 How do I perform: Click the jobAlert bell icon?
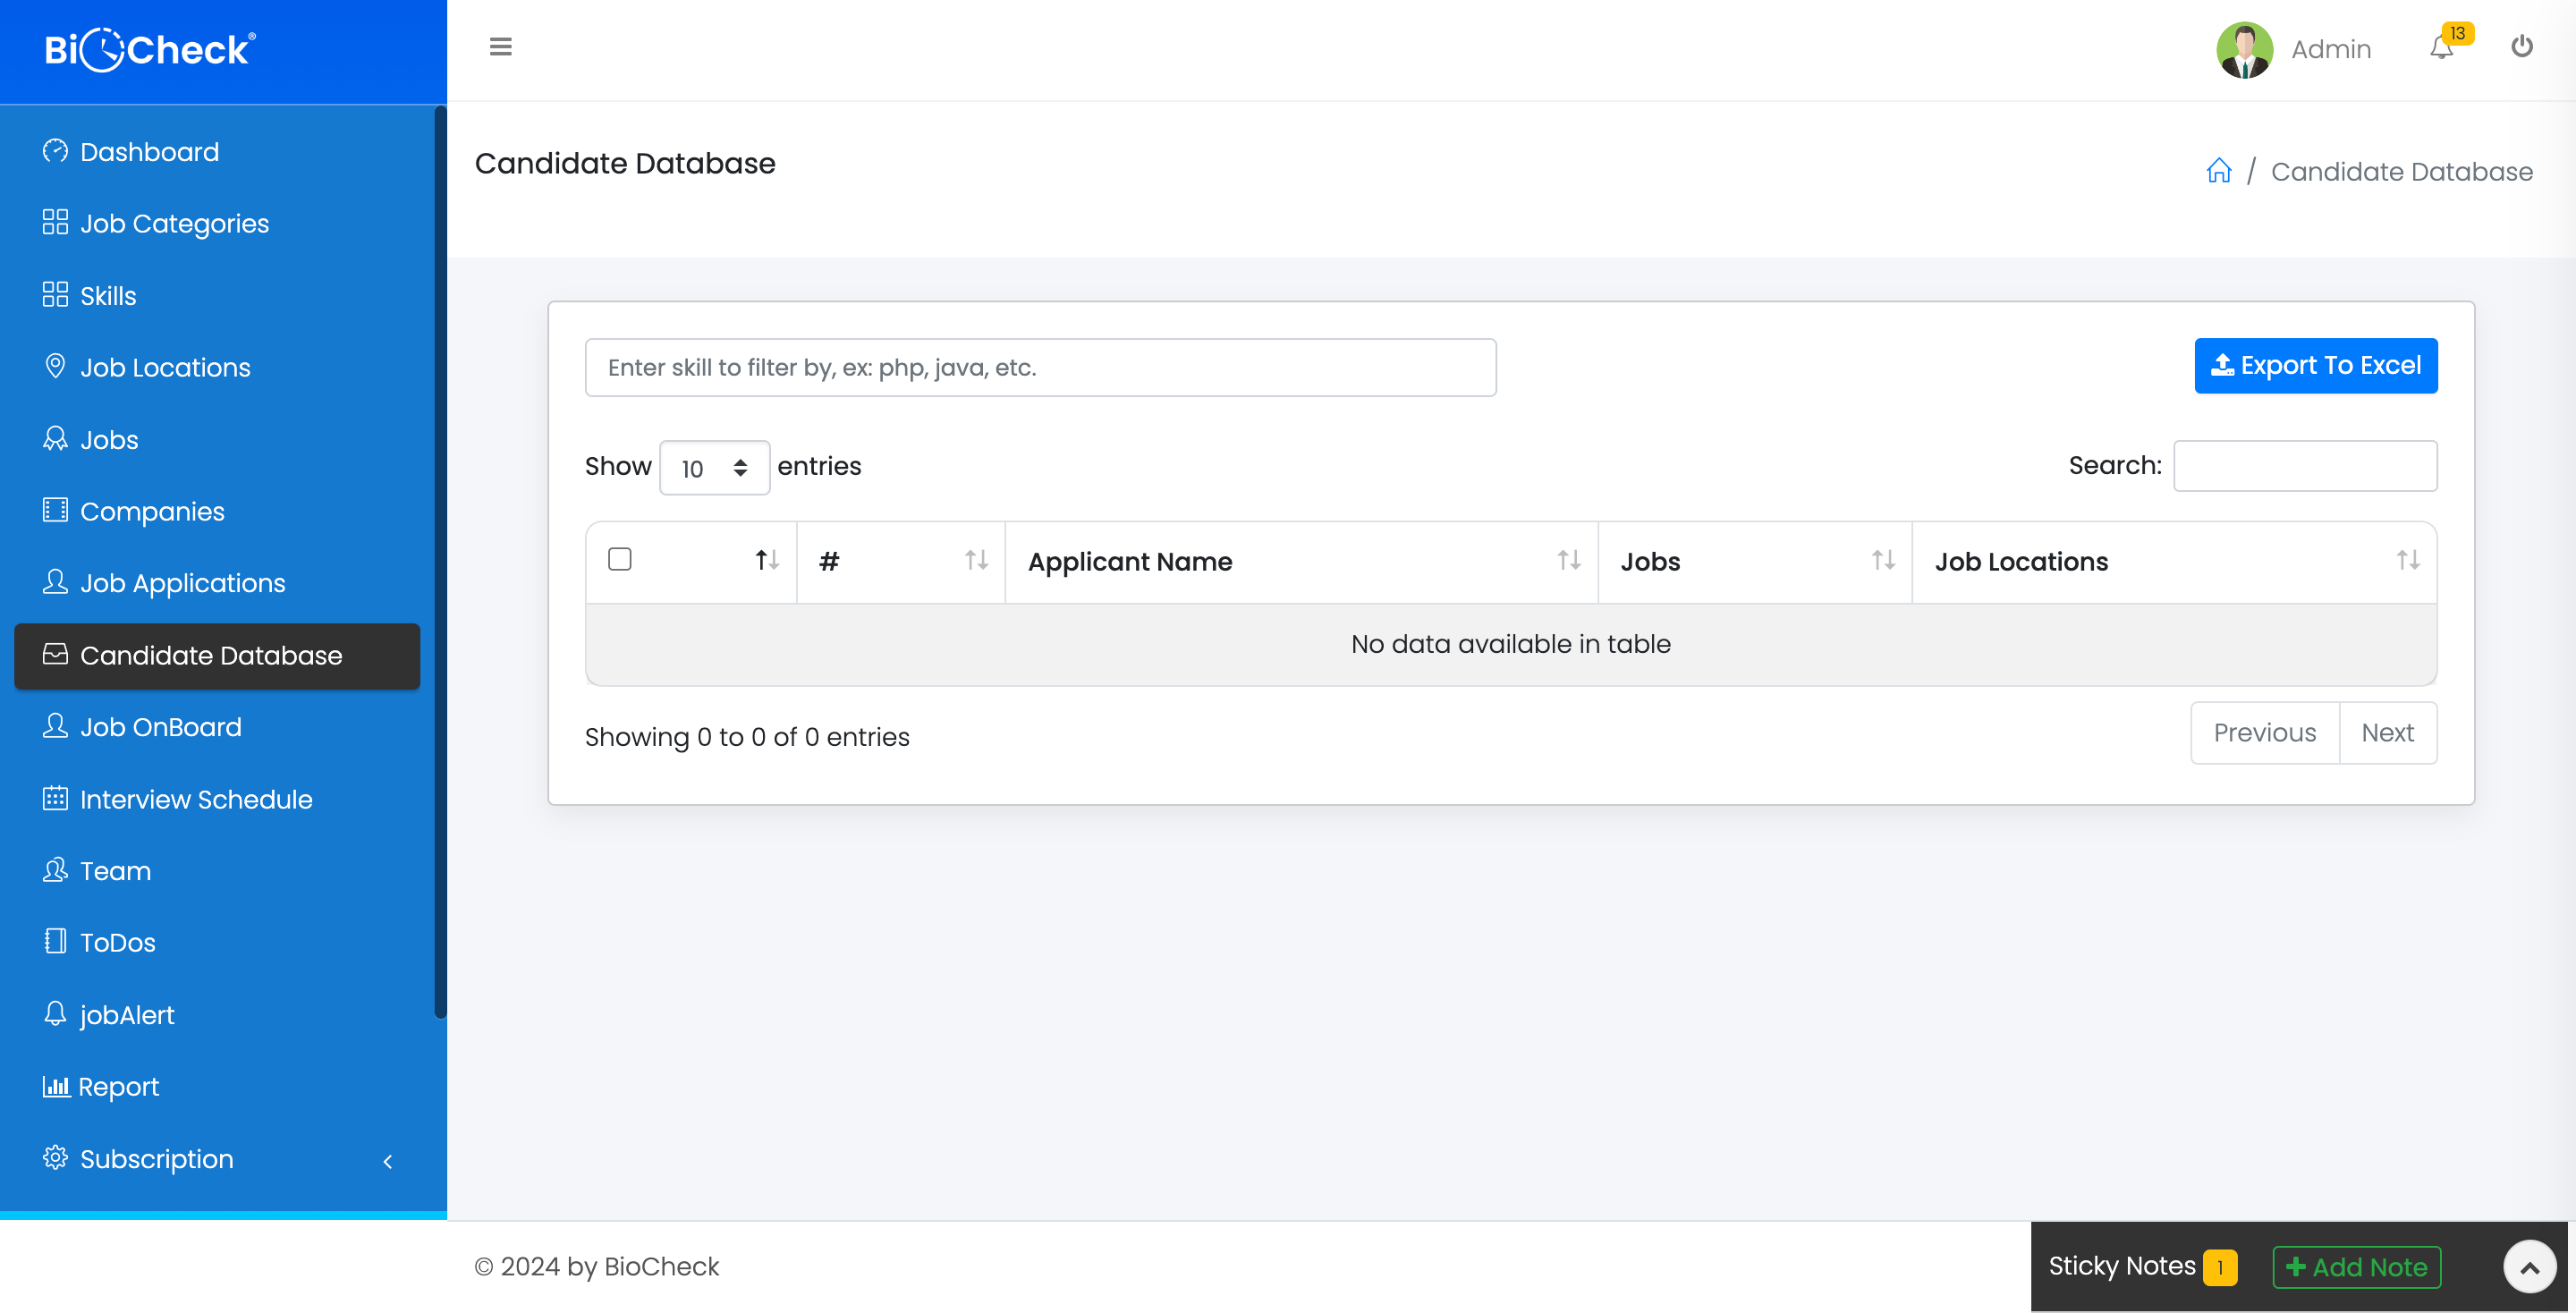pyautogui.click(x=57, y=1013)
